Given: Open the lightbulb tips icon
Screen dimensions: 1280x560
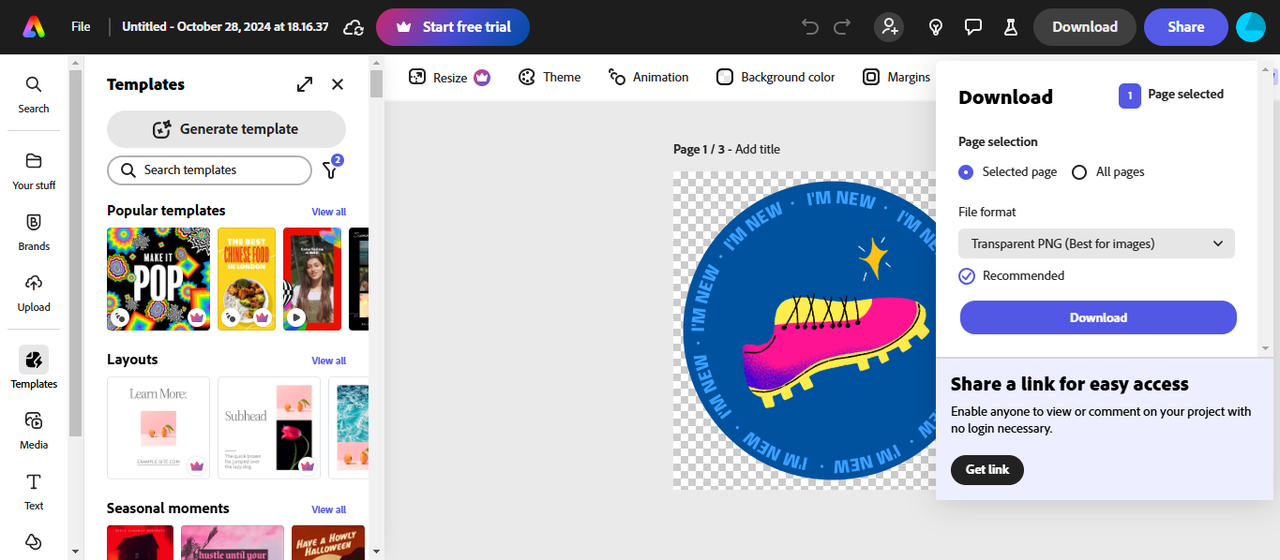Looking at the screenshot, I should click(x=936, y=27).
